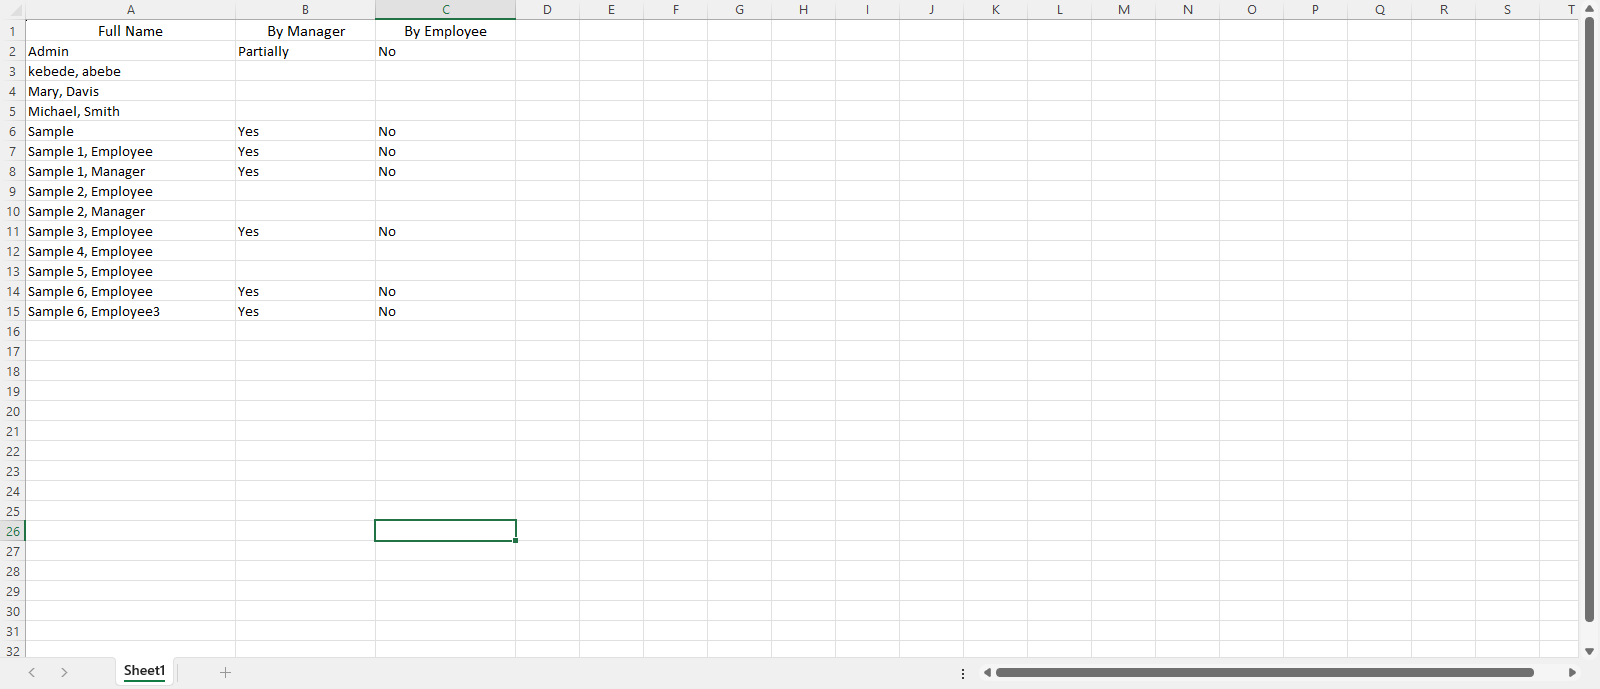Click the vertical scrollbar thumb

1589,320
